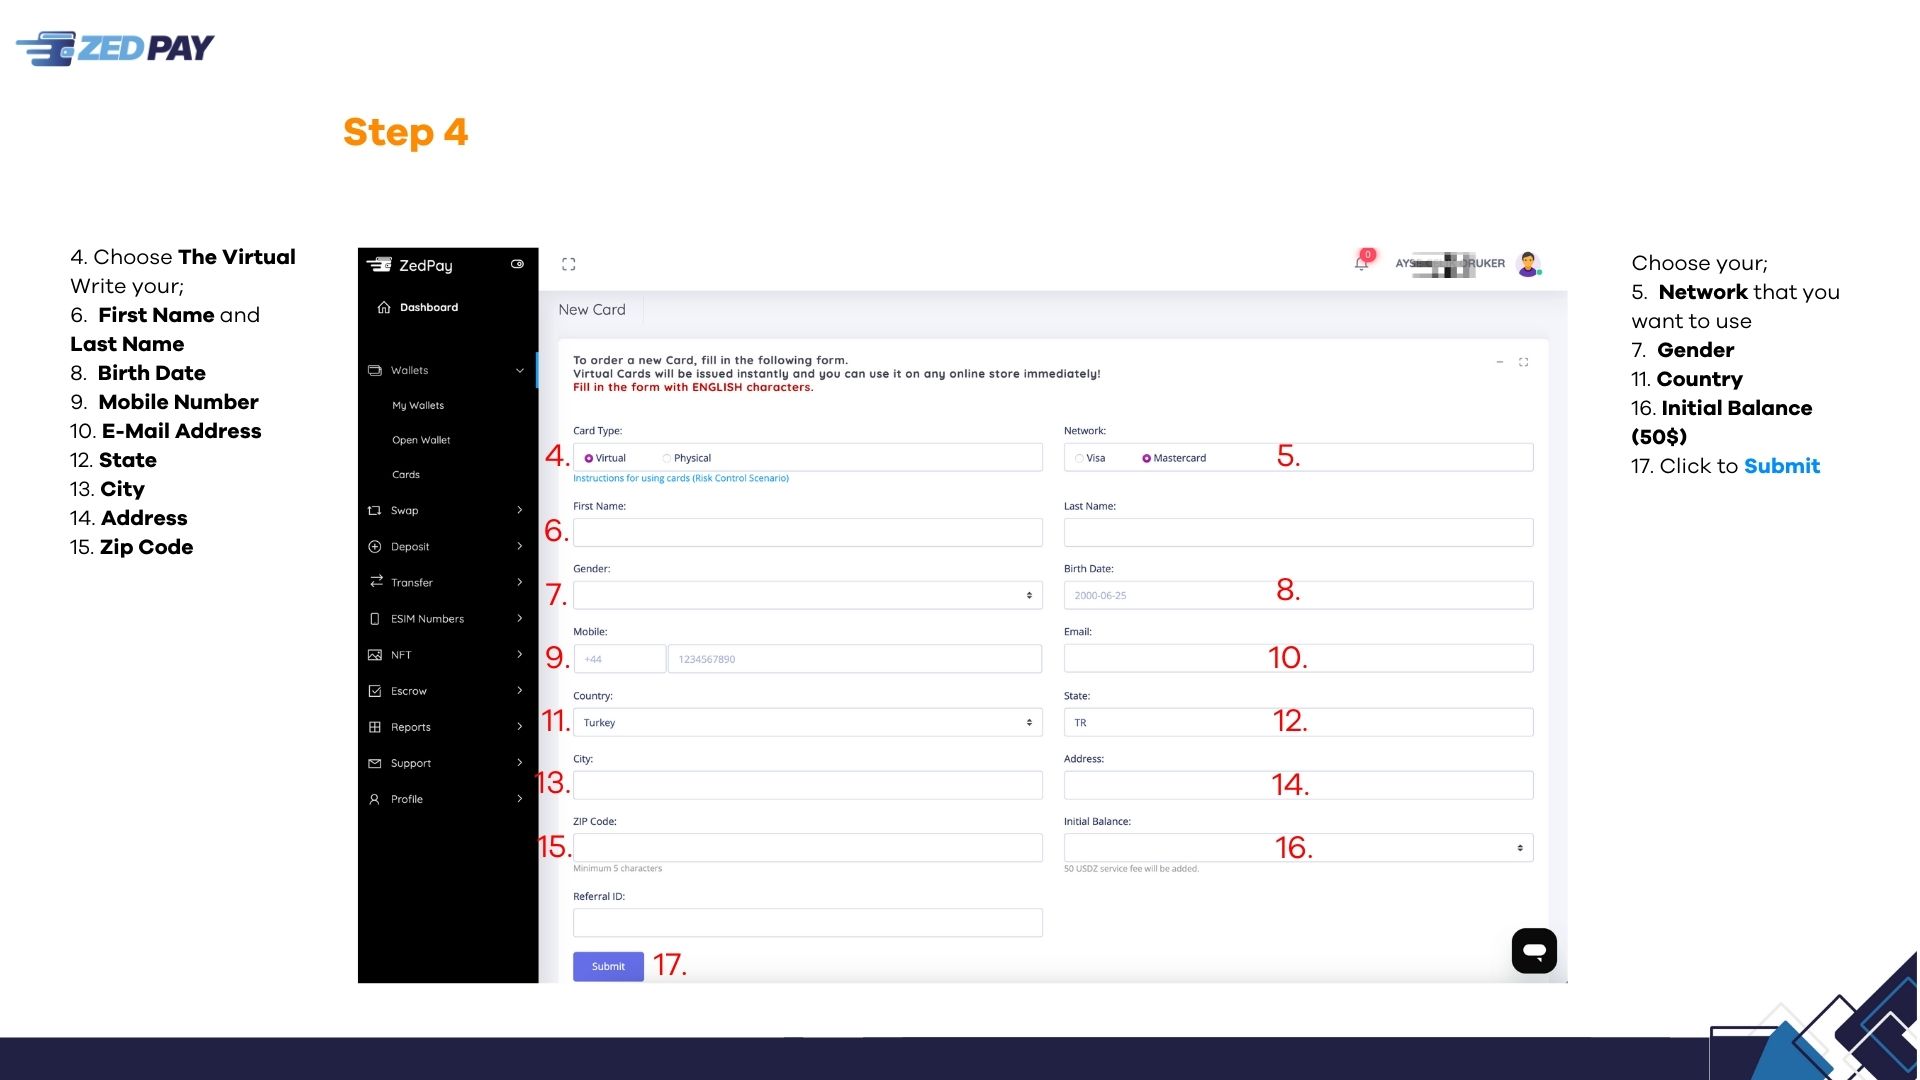Select the Virtual card type
The width and height of the screenshot is (1920, 1080).
[x=589, y=458]
